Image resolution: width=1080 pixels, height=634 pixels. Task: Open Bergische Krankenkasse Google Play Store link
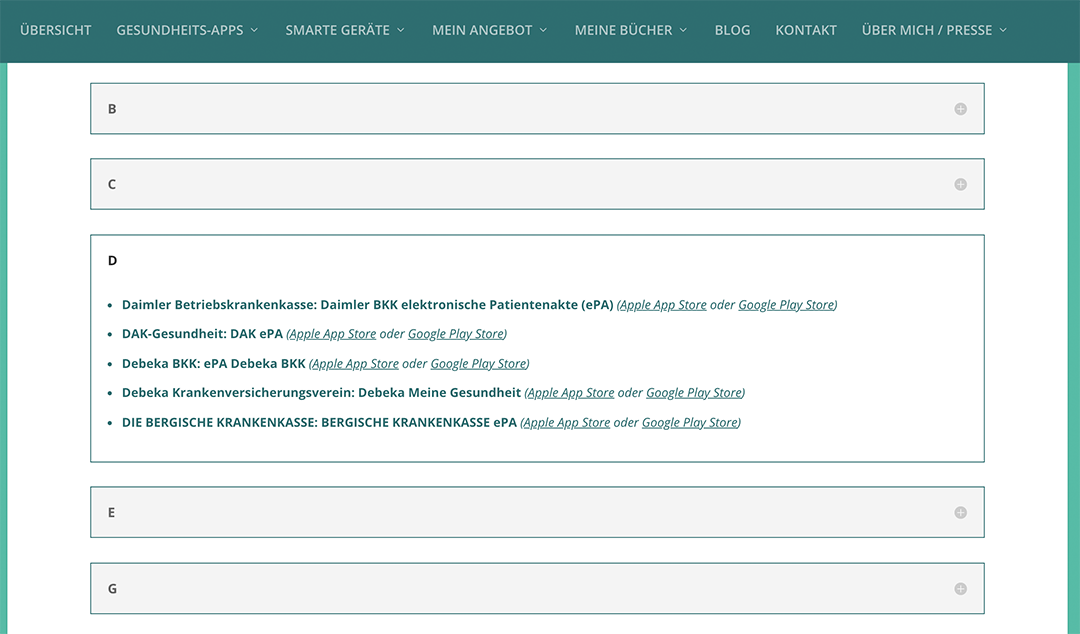coord(689,422)
